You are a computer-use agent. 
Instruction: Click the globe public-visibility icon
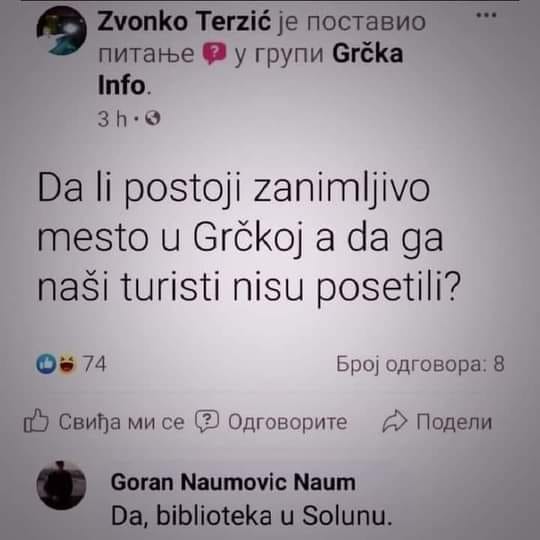153,119
